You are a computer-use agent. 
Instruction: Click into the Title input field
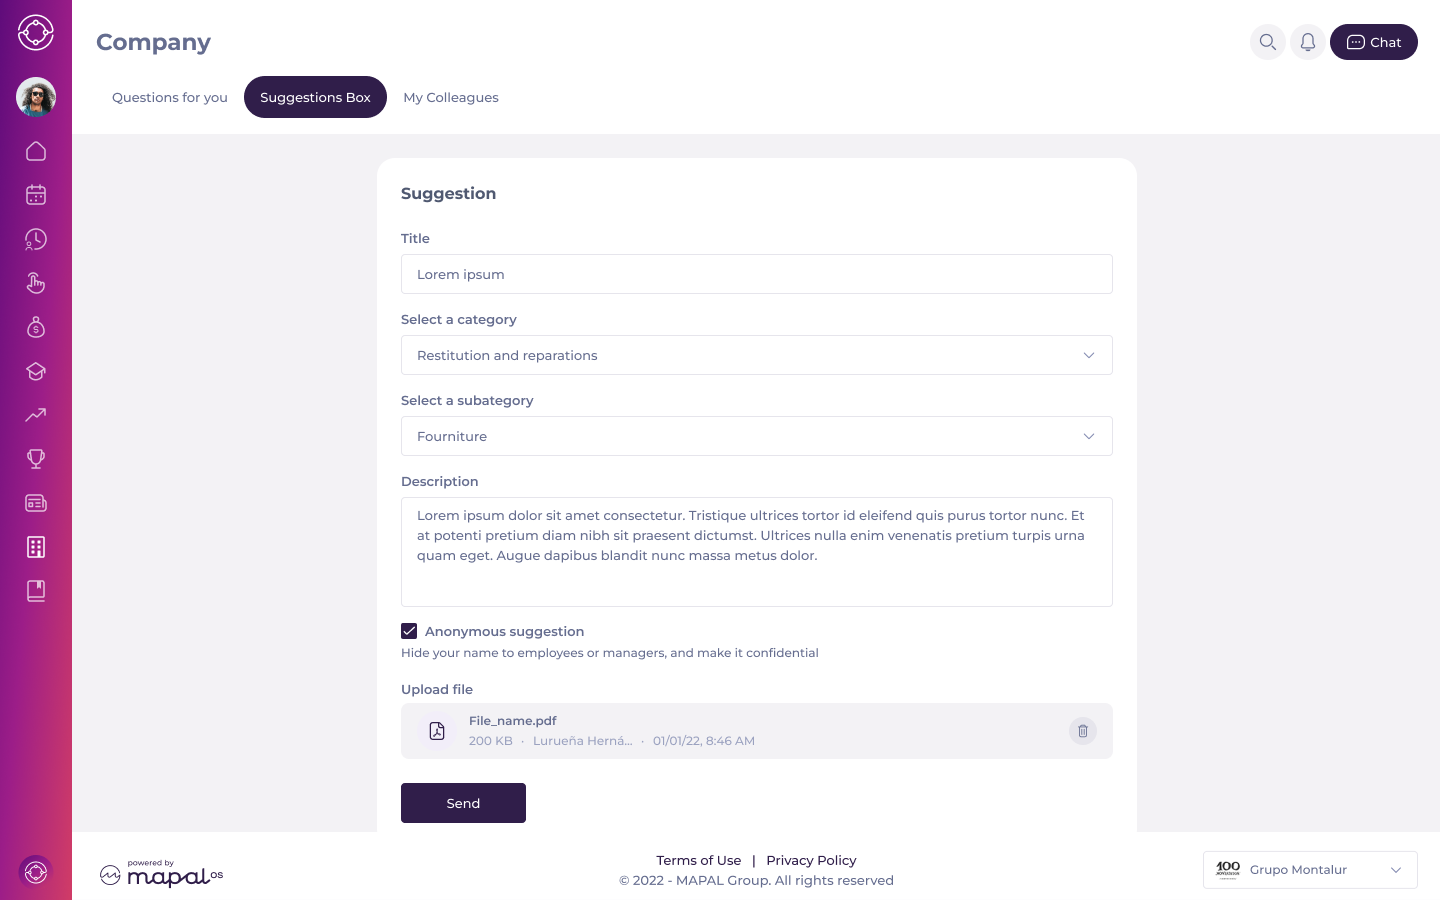(757, 274)
